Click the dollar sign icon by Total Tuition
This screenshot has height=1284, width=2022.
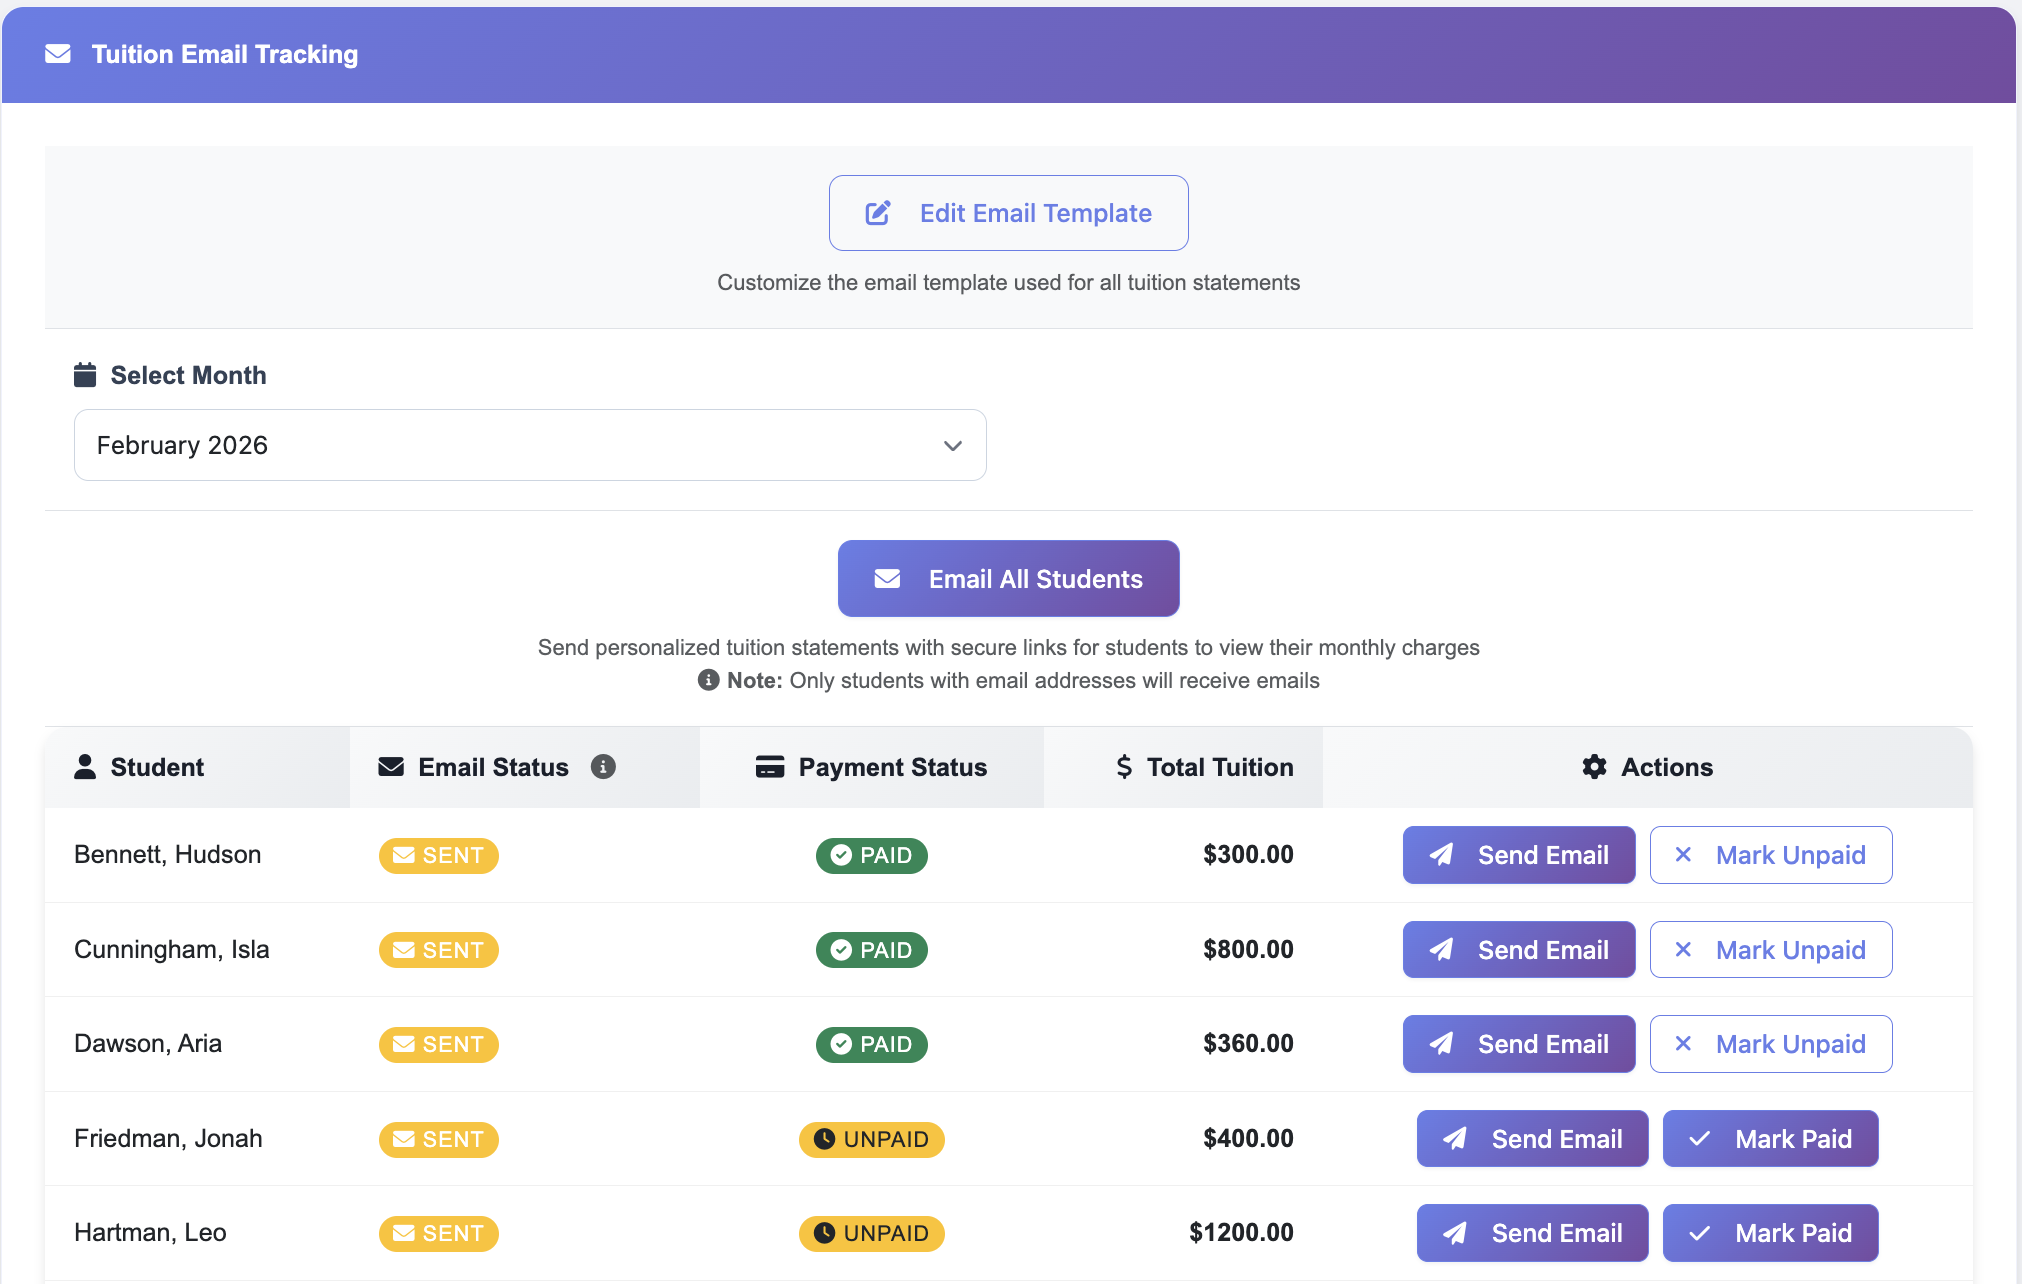[x=1124, y=767]
